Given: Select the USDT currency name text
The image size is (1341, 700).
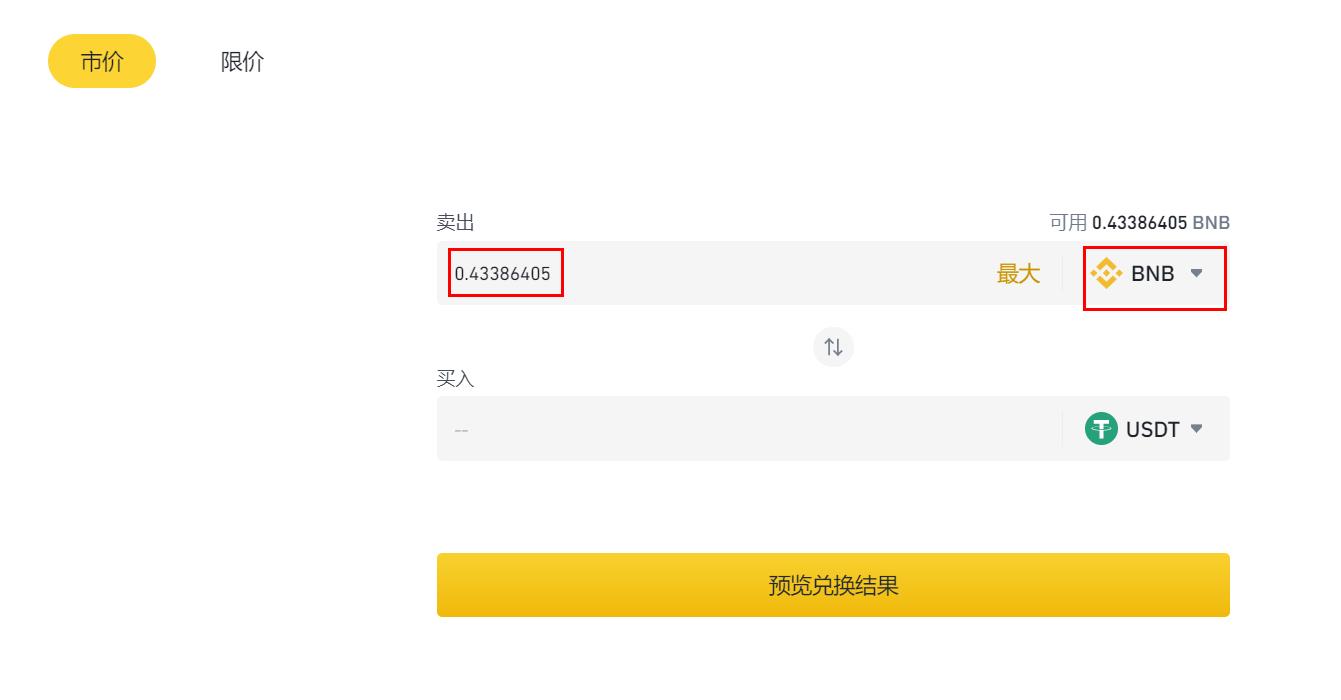Looking at the screenshot, I should [1153, 429].
